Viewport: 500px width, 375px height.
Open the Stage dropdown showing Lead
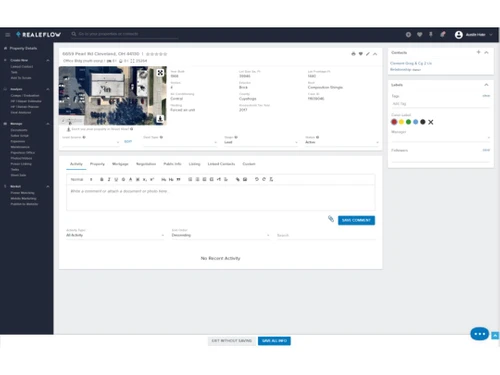coord(261,142)
